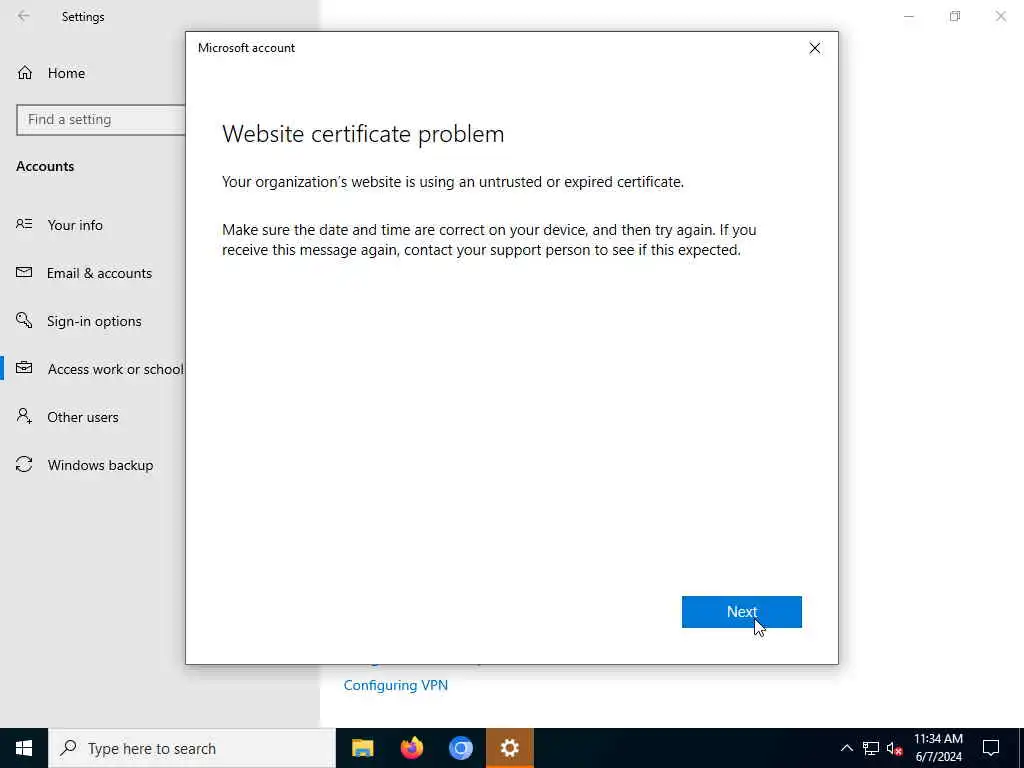
Task: Click the 'Microsoft account' dialog title
Action: (x=246, y=48)
